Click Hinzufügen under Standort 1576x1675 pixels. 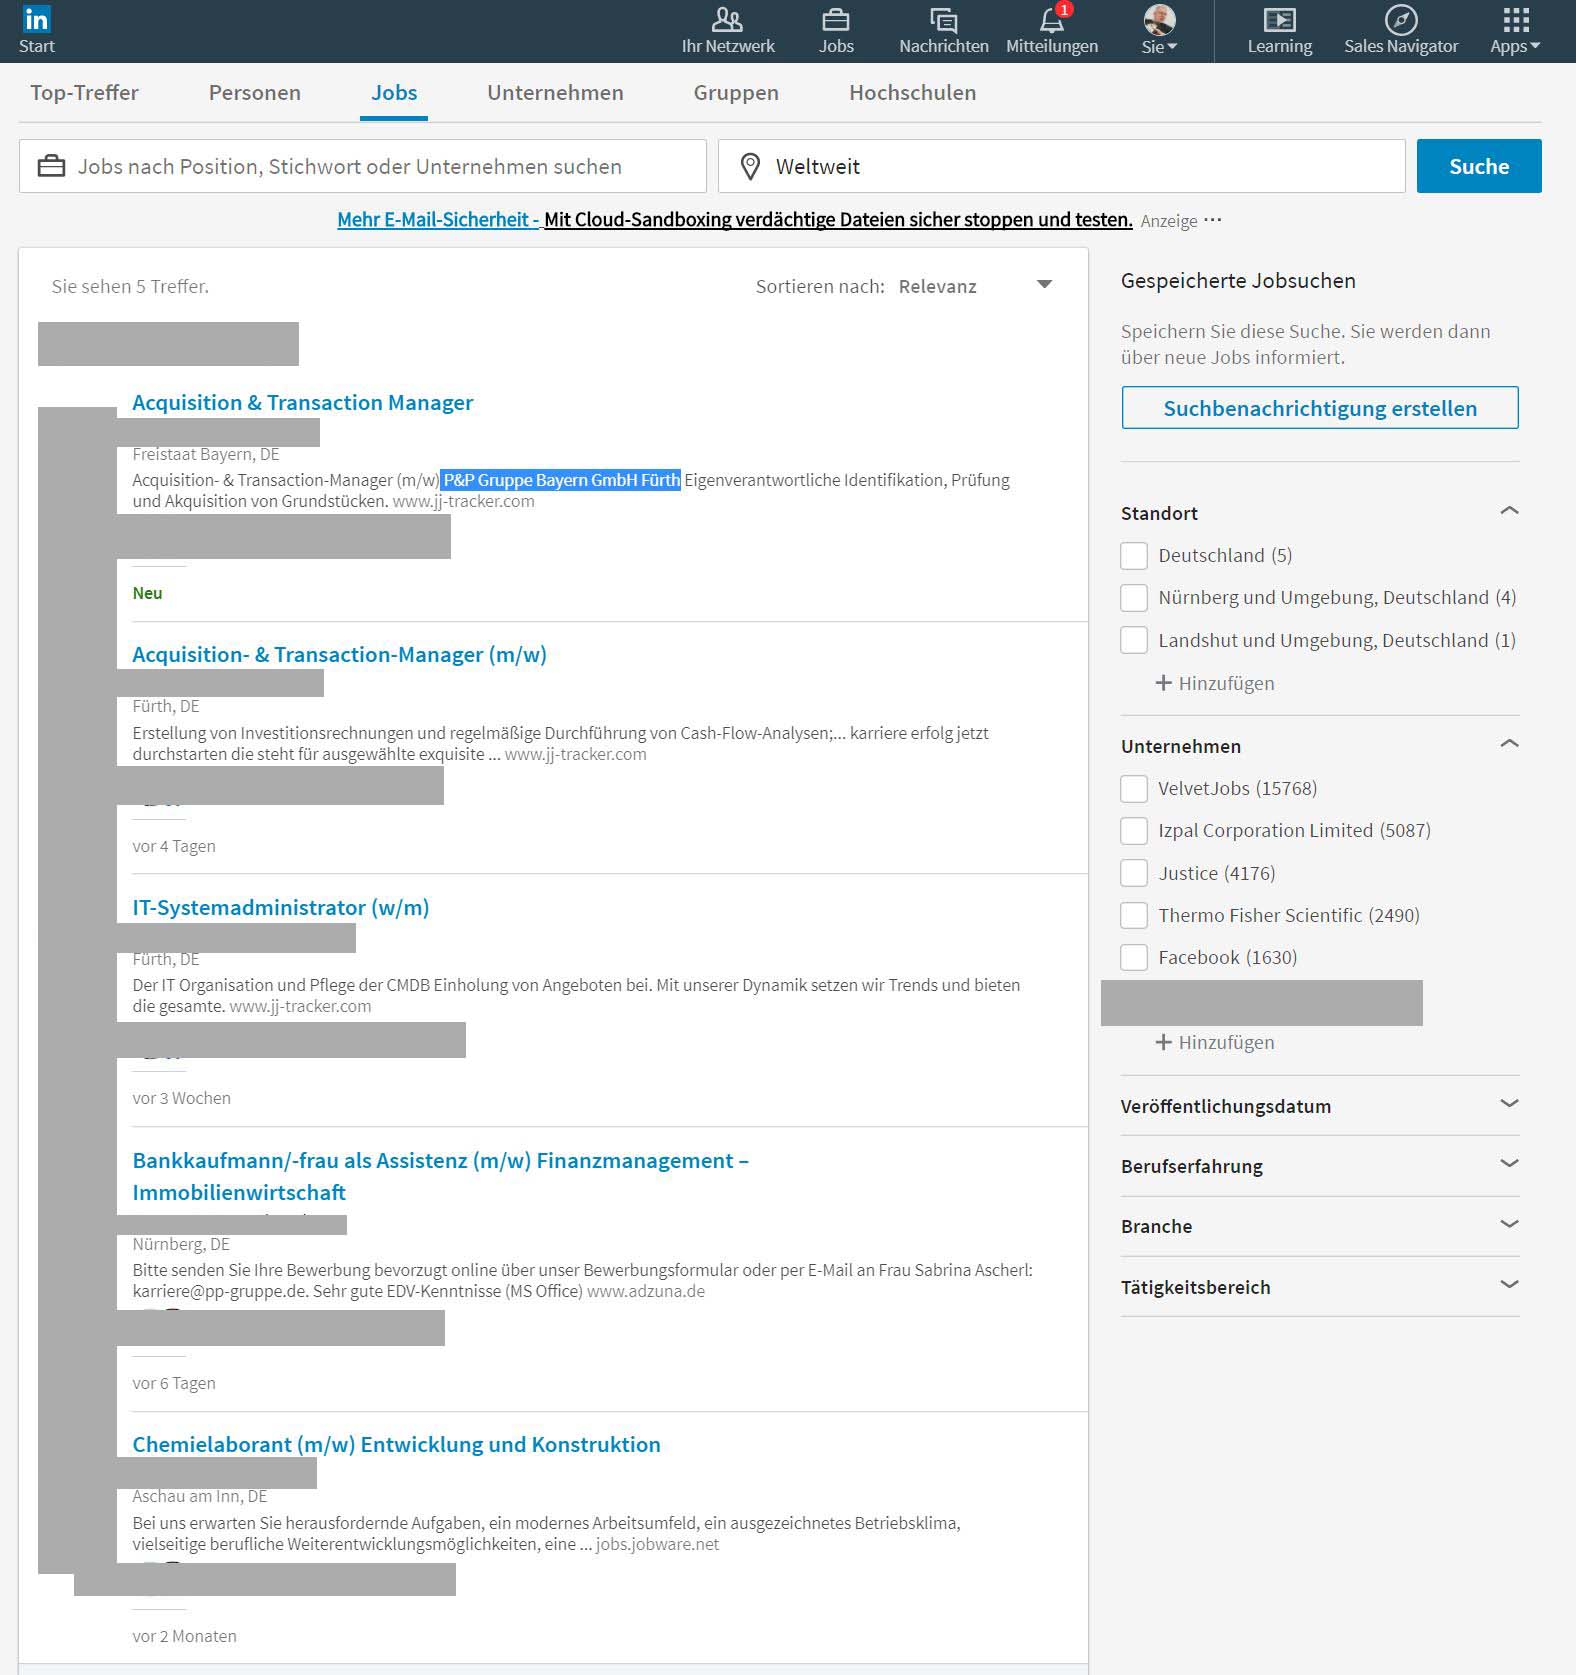coord(1215,683)
